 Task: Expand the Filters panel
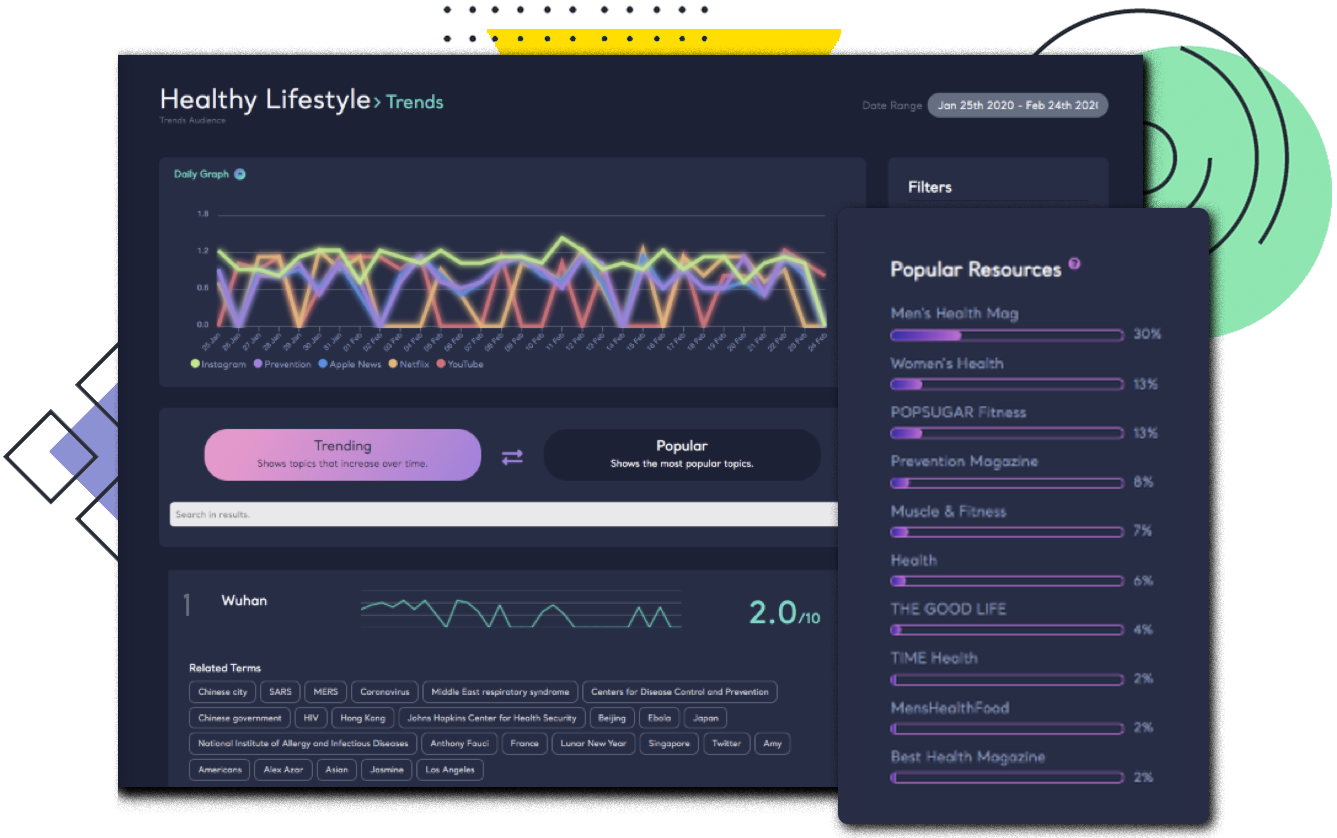pos(931,187)
